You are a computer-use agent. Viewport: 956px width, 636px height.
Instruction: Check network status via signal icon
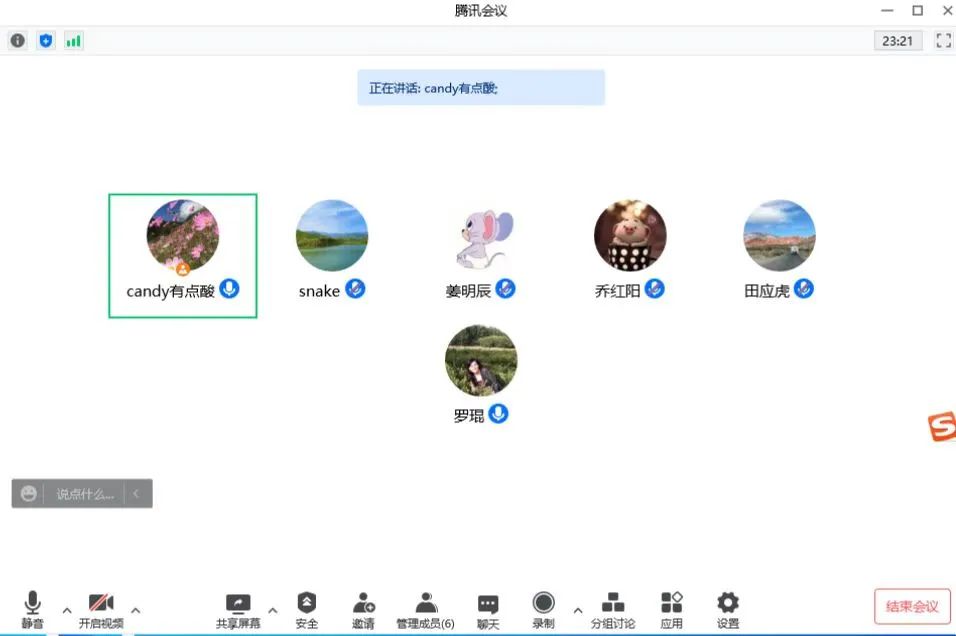click(72, 40)
